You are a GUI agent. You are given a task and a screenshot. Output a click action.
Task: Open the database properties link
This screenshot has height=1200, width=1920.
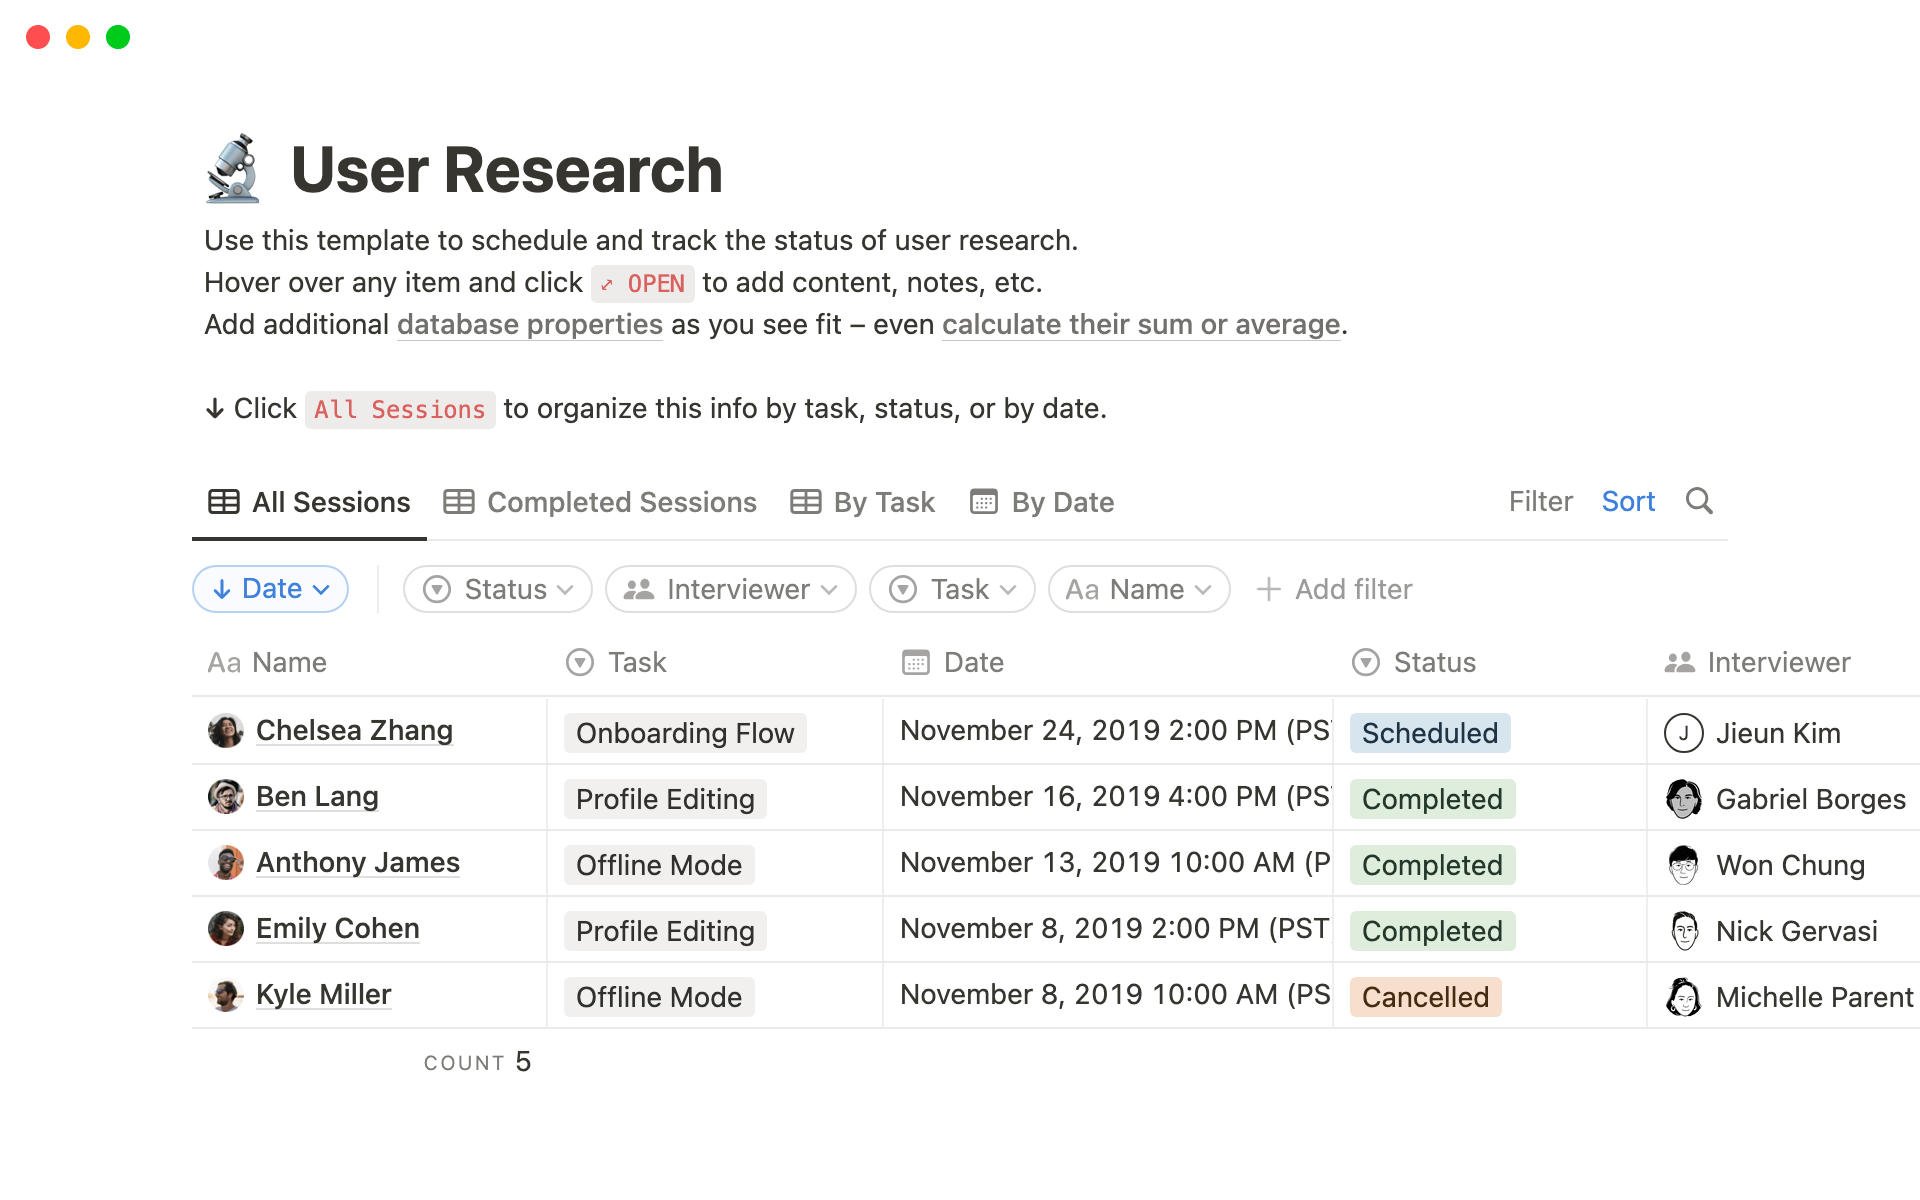(529, 324)
